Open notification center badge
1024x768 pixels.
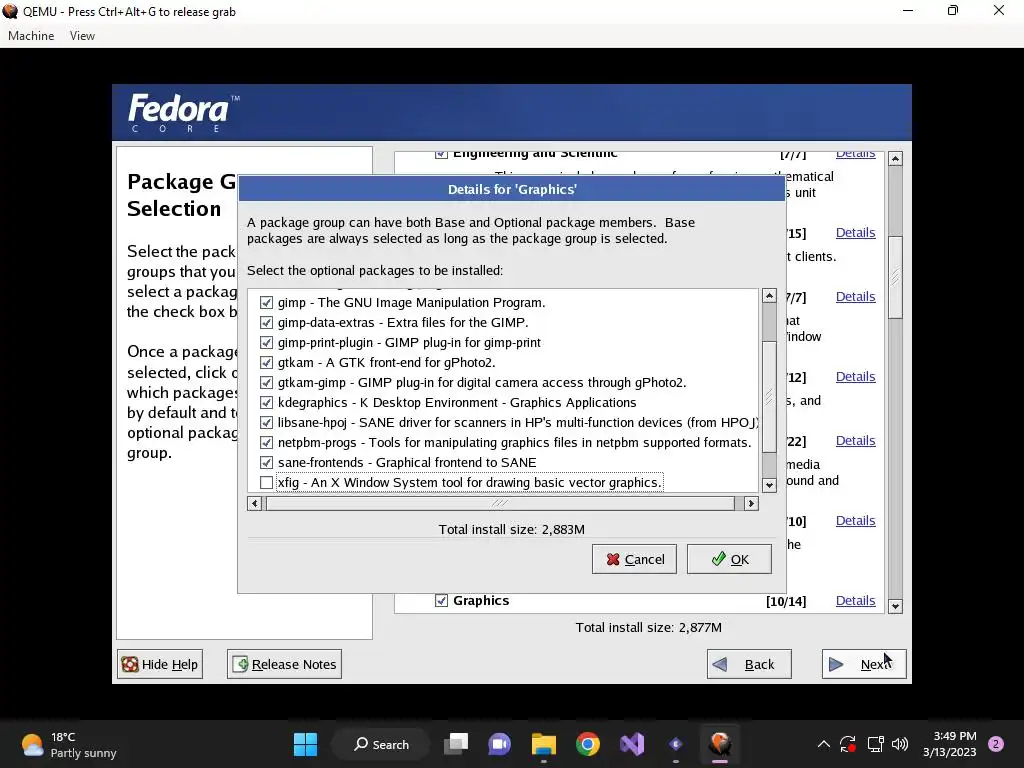(x=996, y=744)
